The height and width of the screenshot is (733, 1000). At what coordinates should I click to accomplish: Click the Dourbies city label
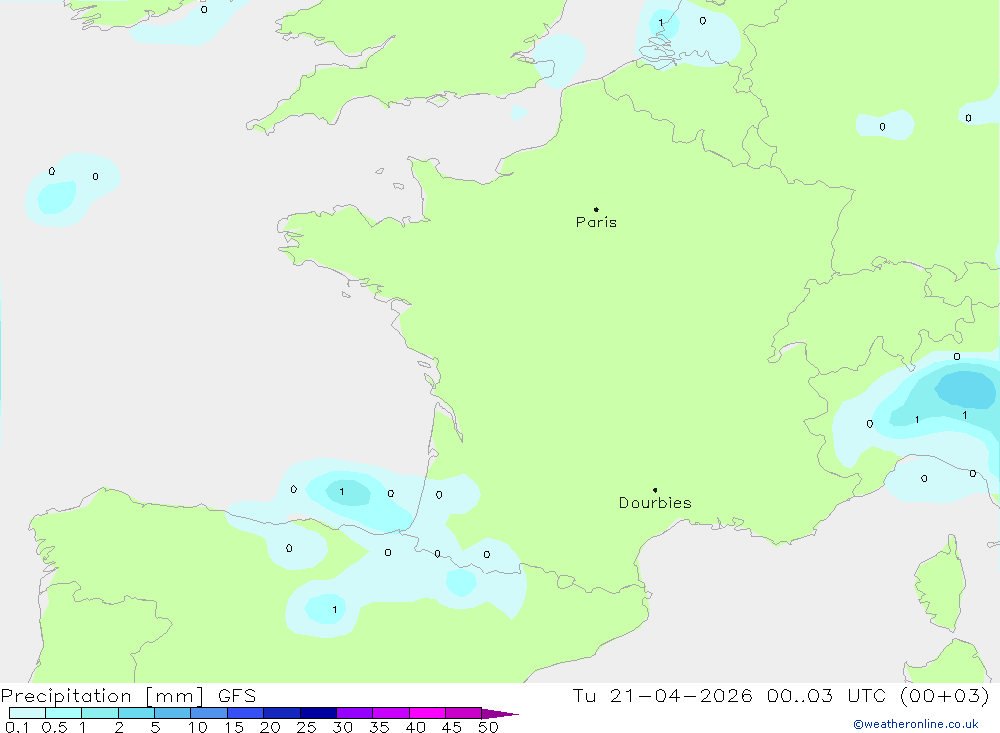(655, 503)
